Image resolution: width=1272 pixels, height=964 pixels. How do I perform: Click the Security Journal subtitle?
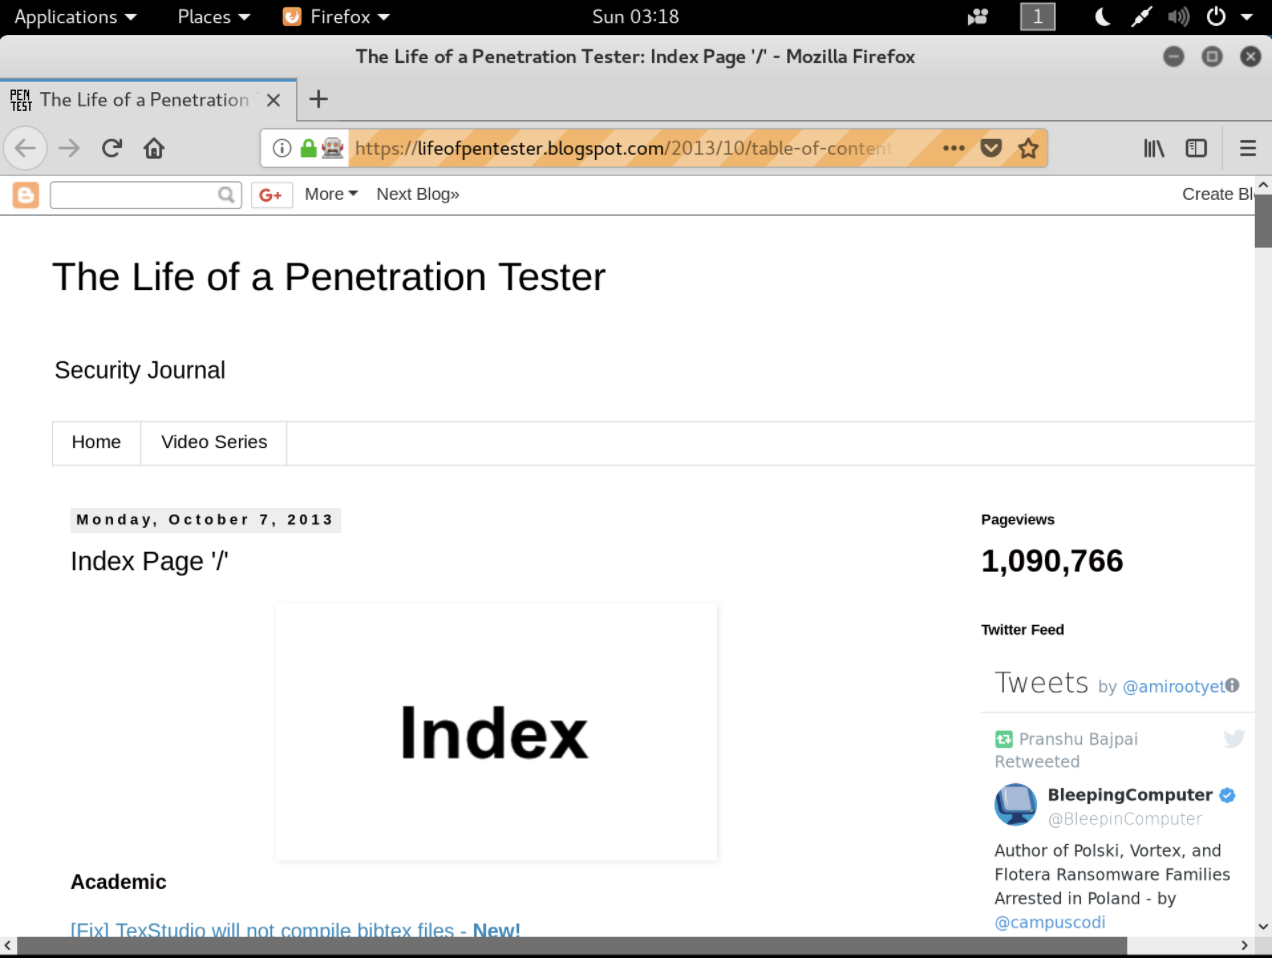[140, 370]
